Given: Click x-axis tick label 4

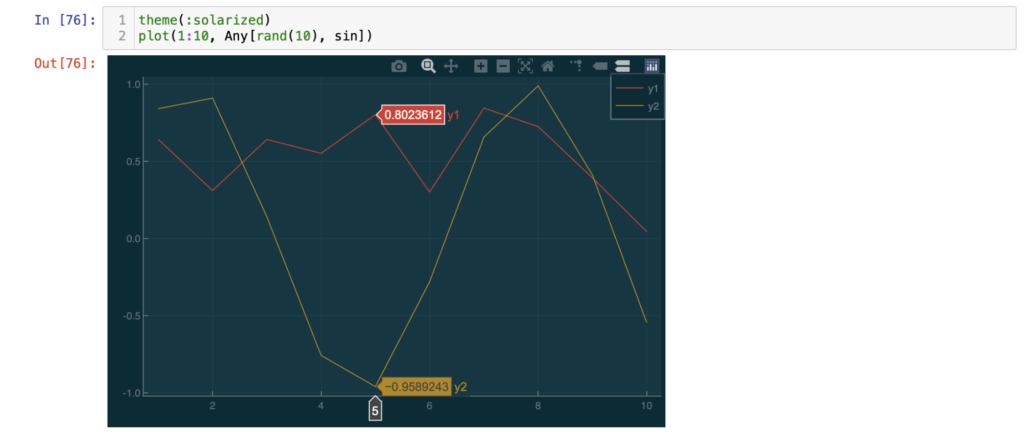Looking at the screenshot, I should tap(321, 406).
